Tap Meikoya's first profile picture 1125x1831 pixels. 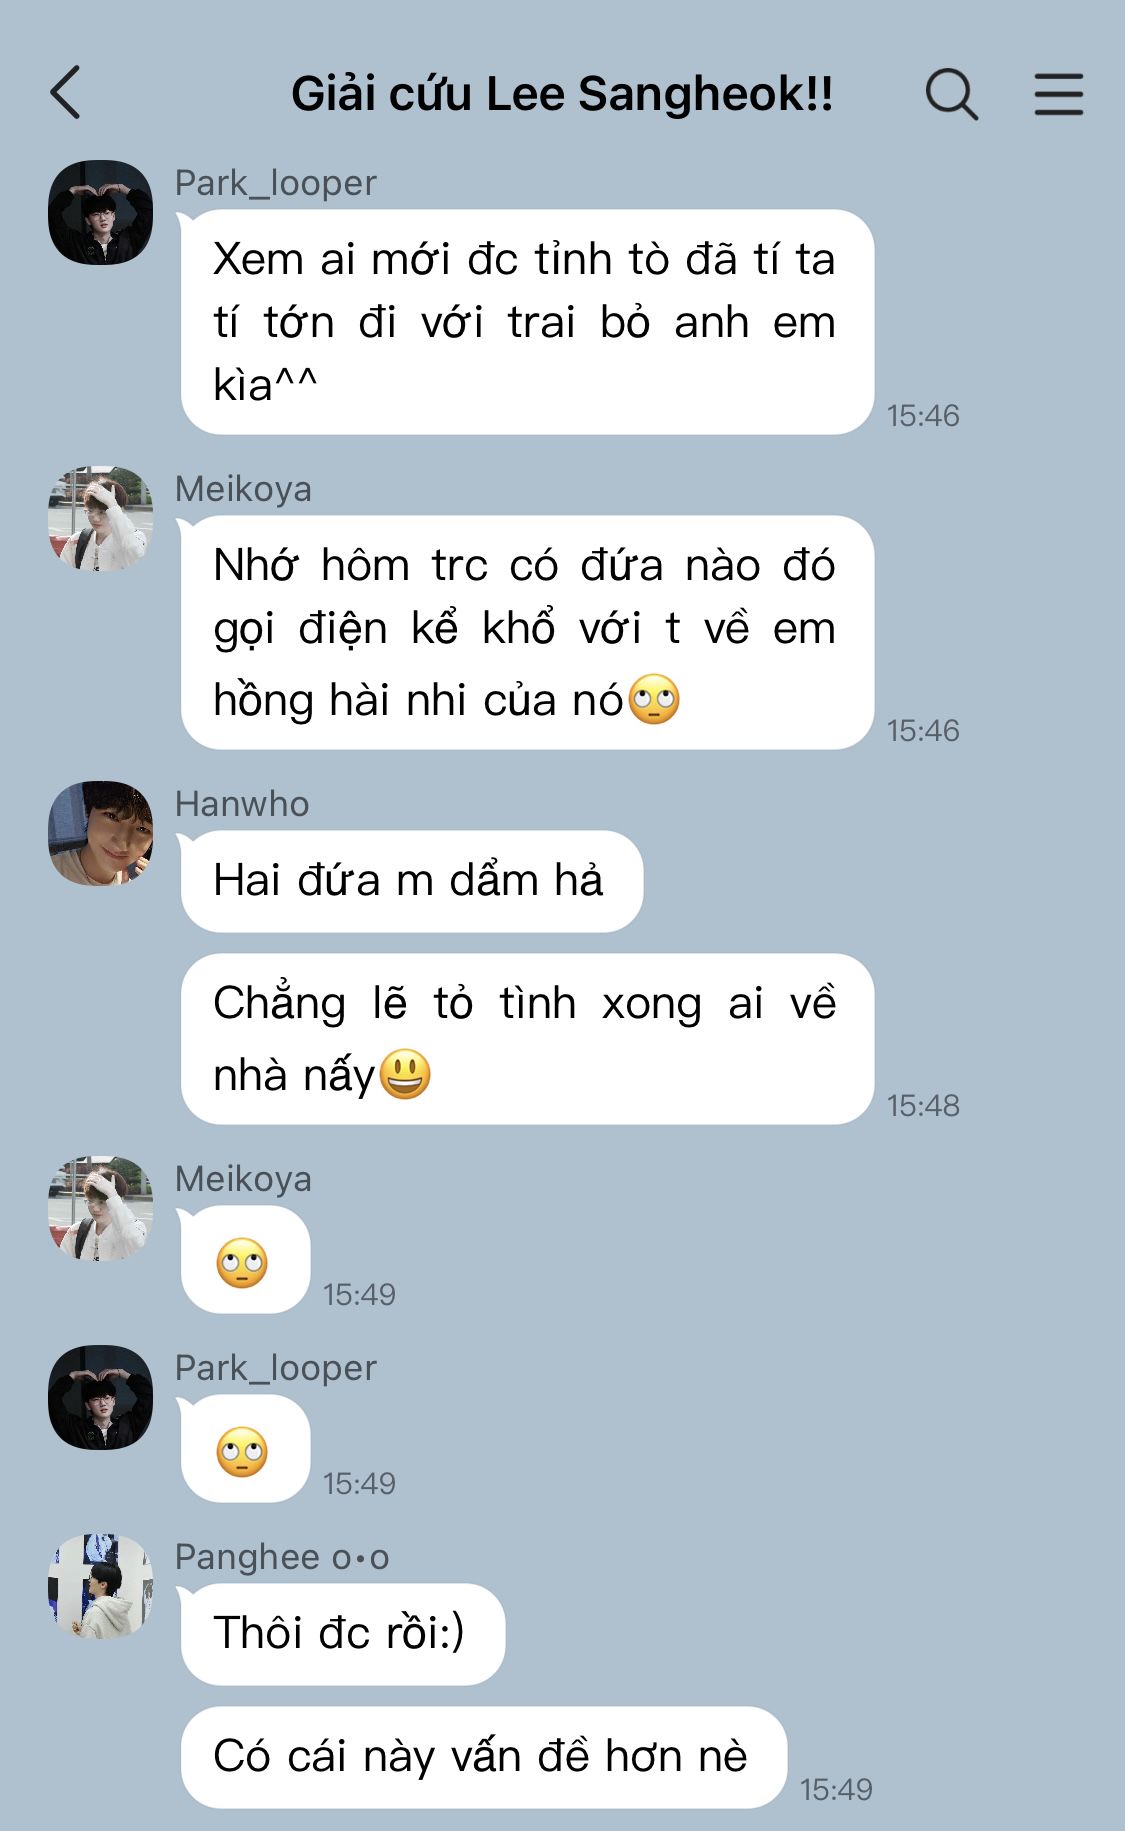[100, 518]
